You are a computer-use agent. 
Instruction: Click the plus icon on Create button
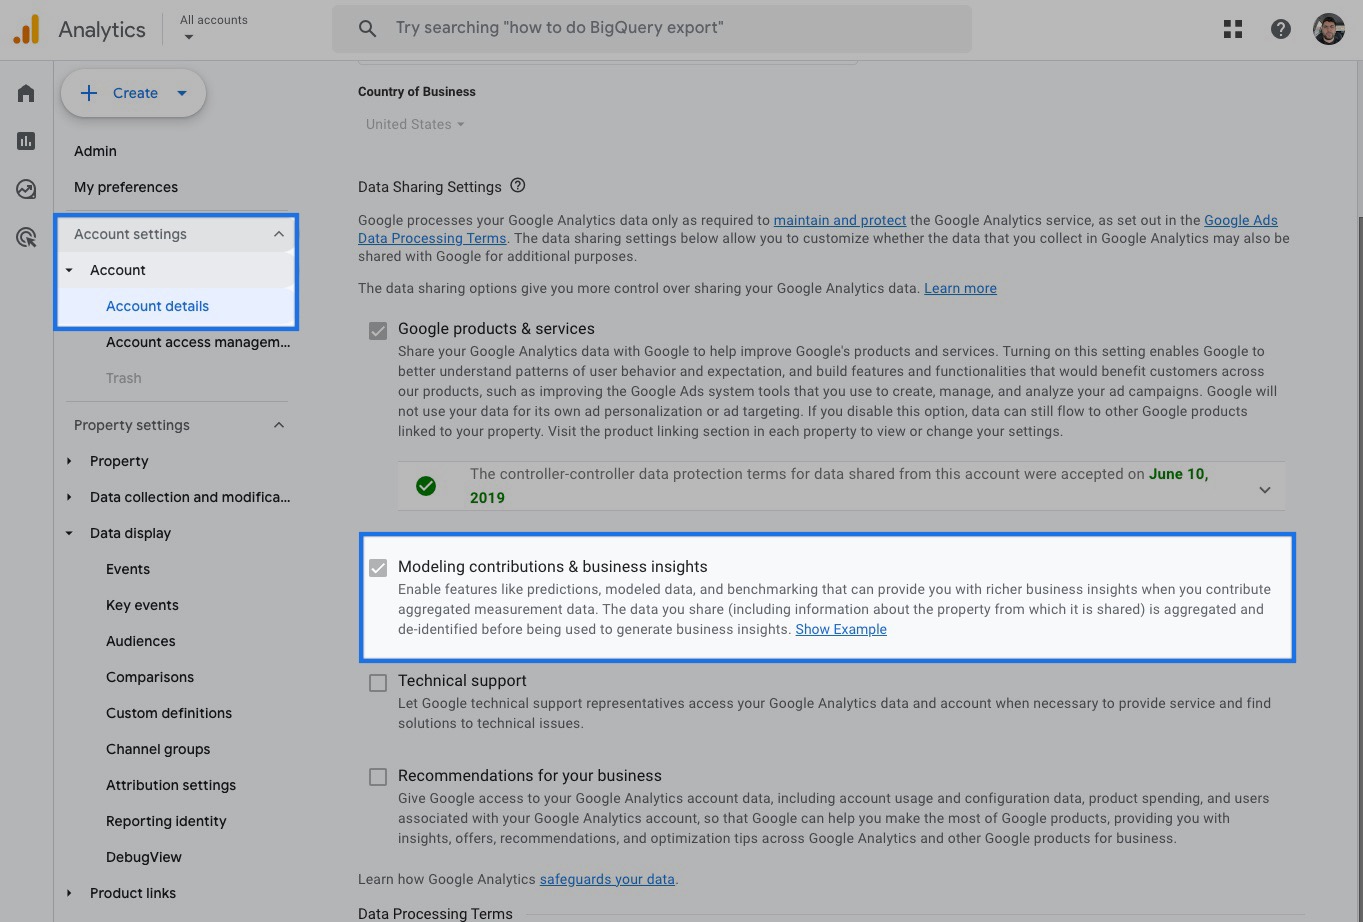click(x=89, y=93)
